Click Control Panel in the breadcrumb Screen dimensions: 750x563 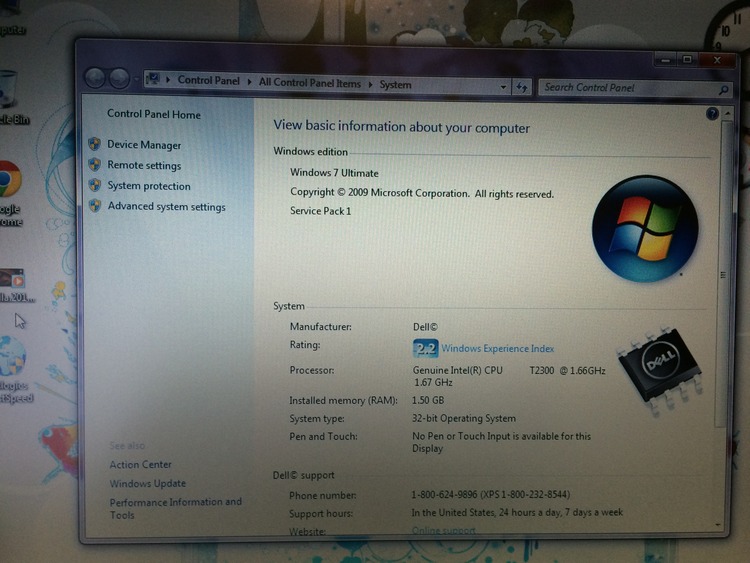pyautogui.click(x=209, y=80)
